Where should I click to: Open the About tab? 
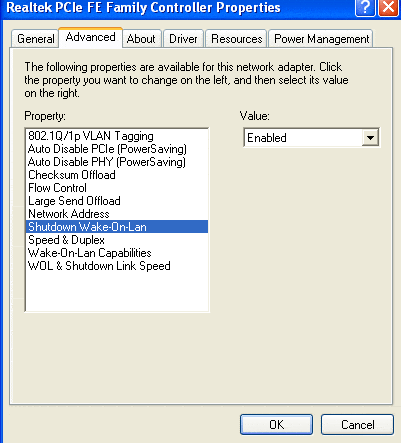(x=141, y=39)
